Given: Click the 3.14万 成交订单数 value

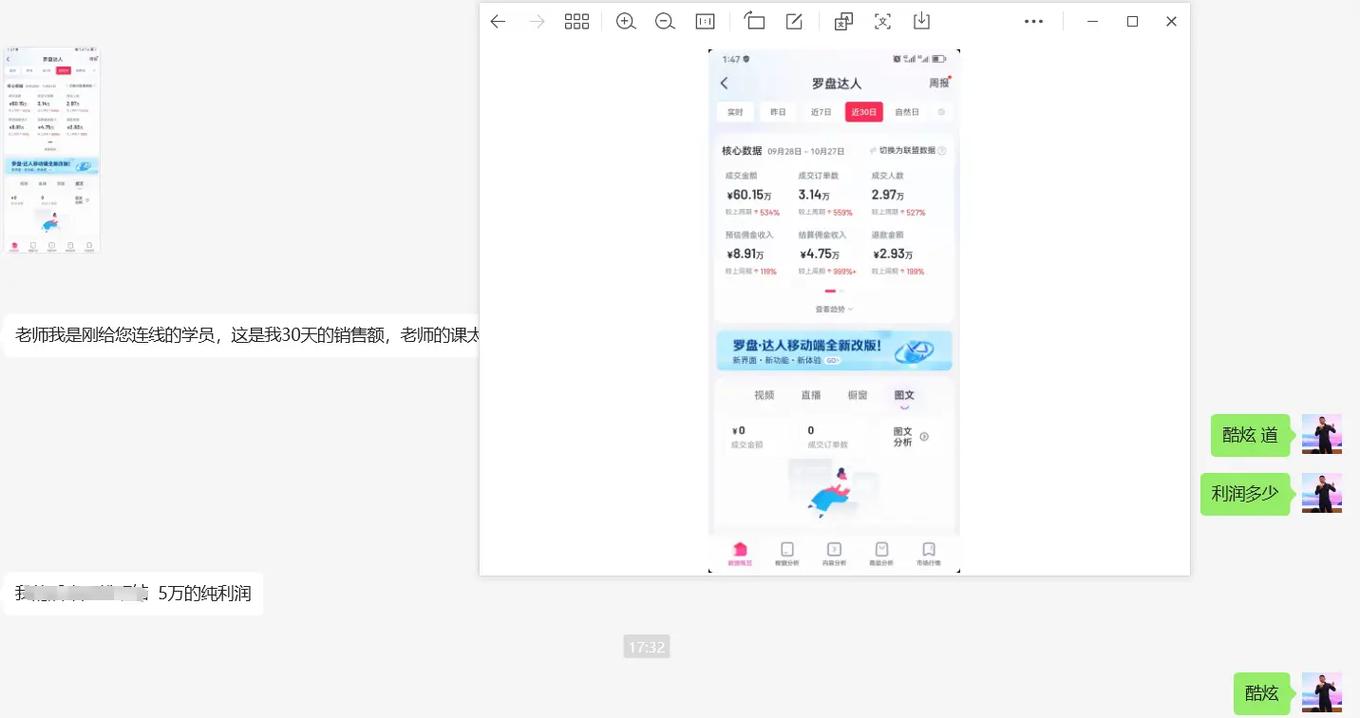Looking at the screenshot, I should point(814,195).
